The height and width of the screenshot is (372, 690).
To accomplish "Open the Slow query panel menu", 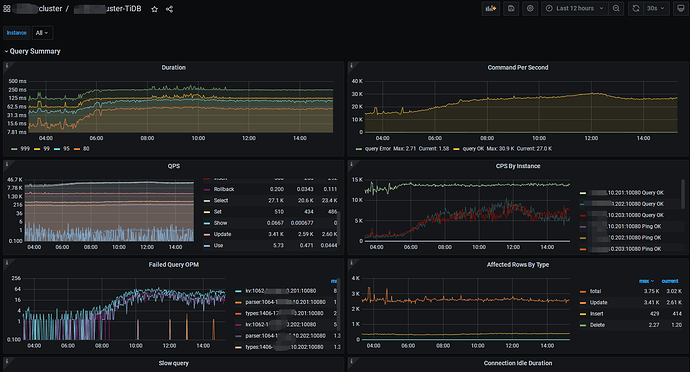I will tap(173, 363).
